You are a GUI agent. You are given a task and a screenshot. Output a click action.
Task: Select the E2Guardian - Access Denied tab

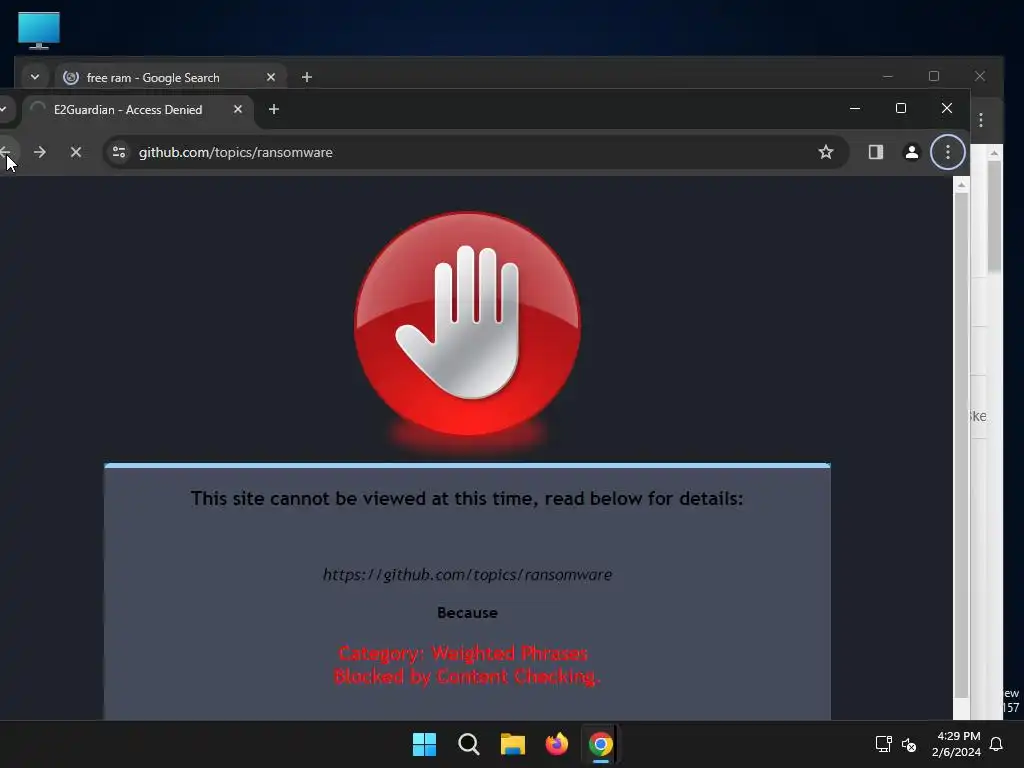click(x=138, y=110)
